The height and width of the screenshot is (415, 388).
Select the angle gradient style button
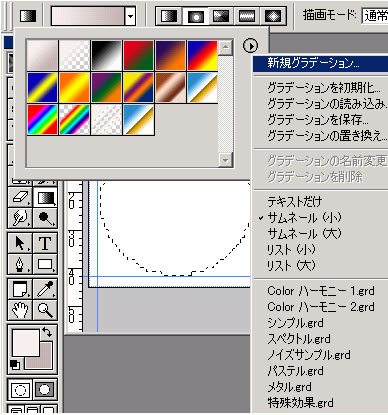click(x=221, y=16)
